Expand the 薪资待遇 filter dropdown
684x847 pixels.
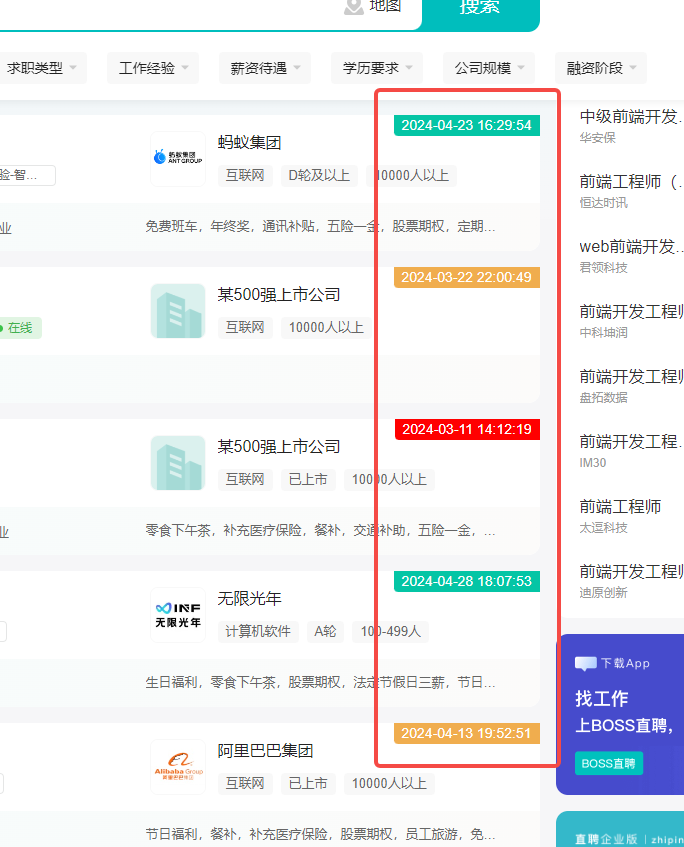point(265,68)
